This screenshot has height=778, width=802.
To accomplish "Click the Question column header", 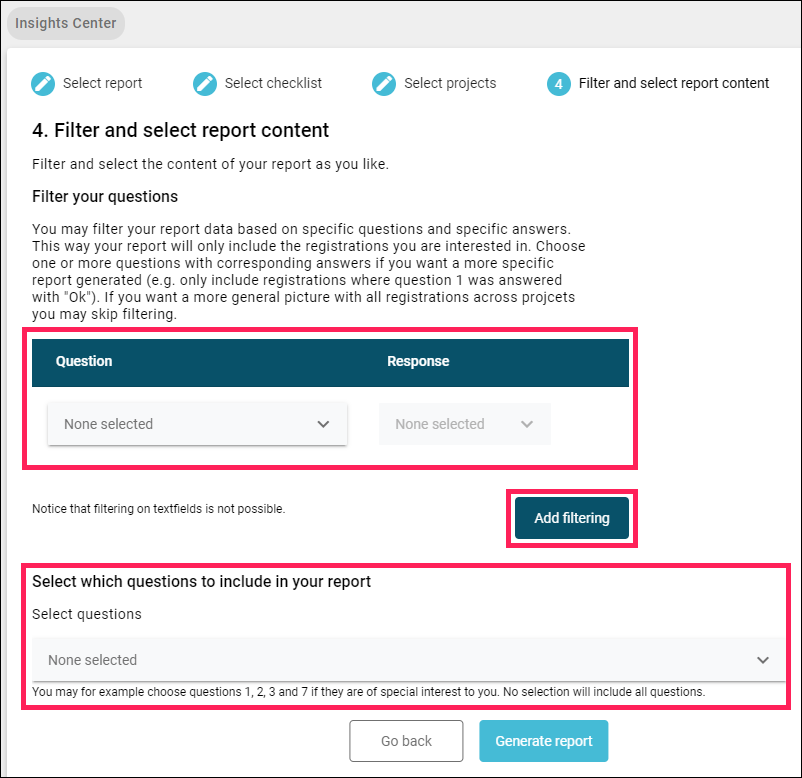I will tap(84, 361).
